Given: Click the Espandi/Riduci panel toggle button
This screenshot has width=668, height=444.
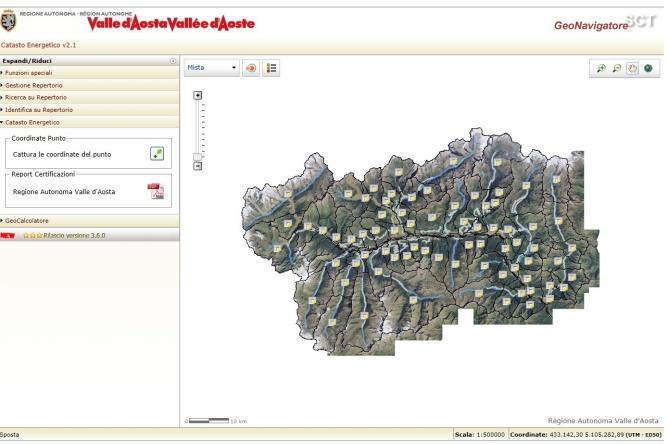Looking at the screenshot, I should (173, 61).
